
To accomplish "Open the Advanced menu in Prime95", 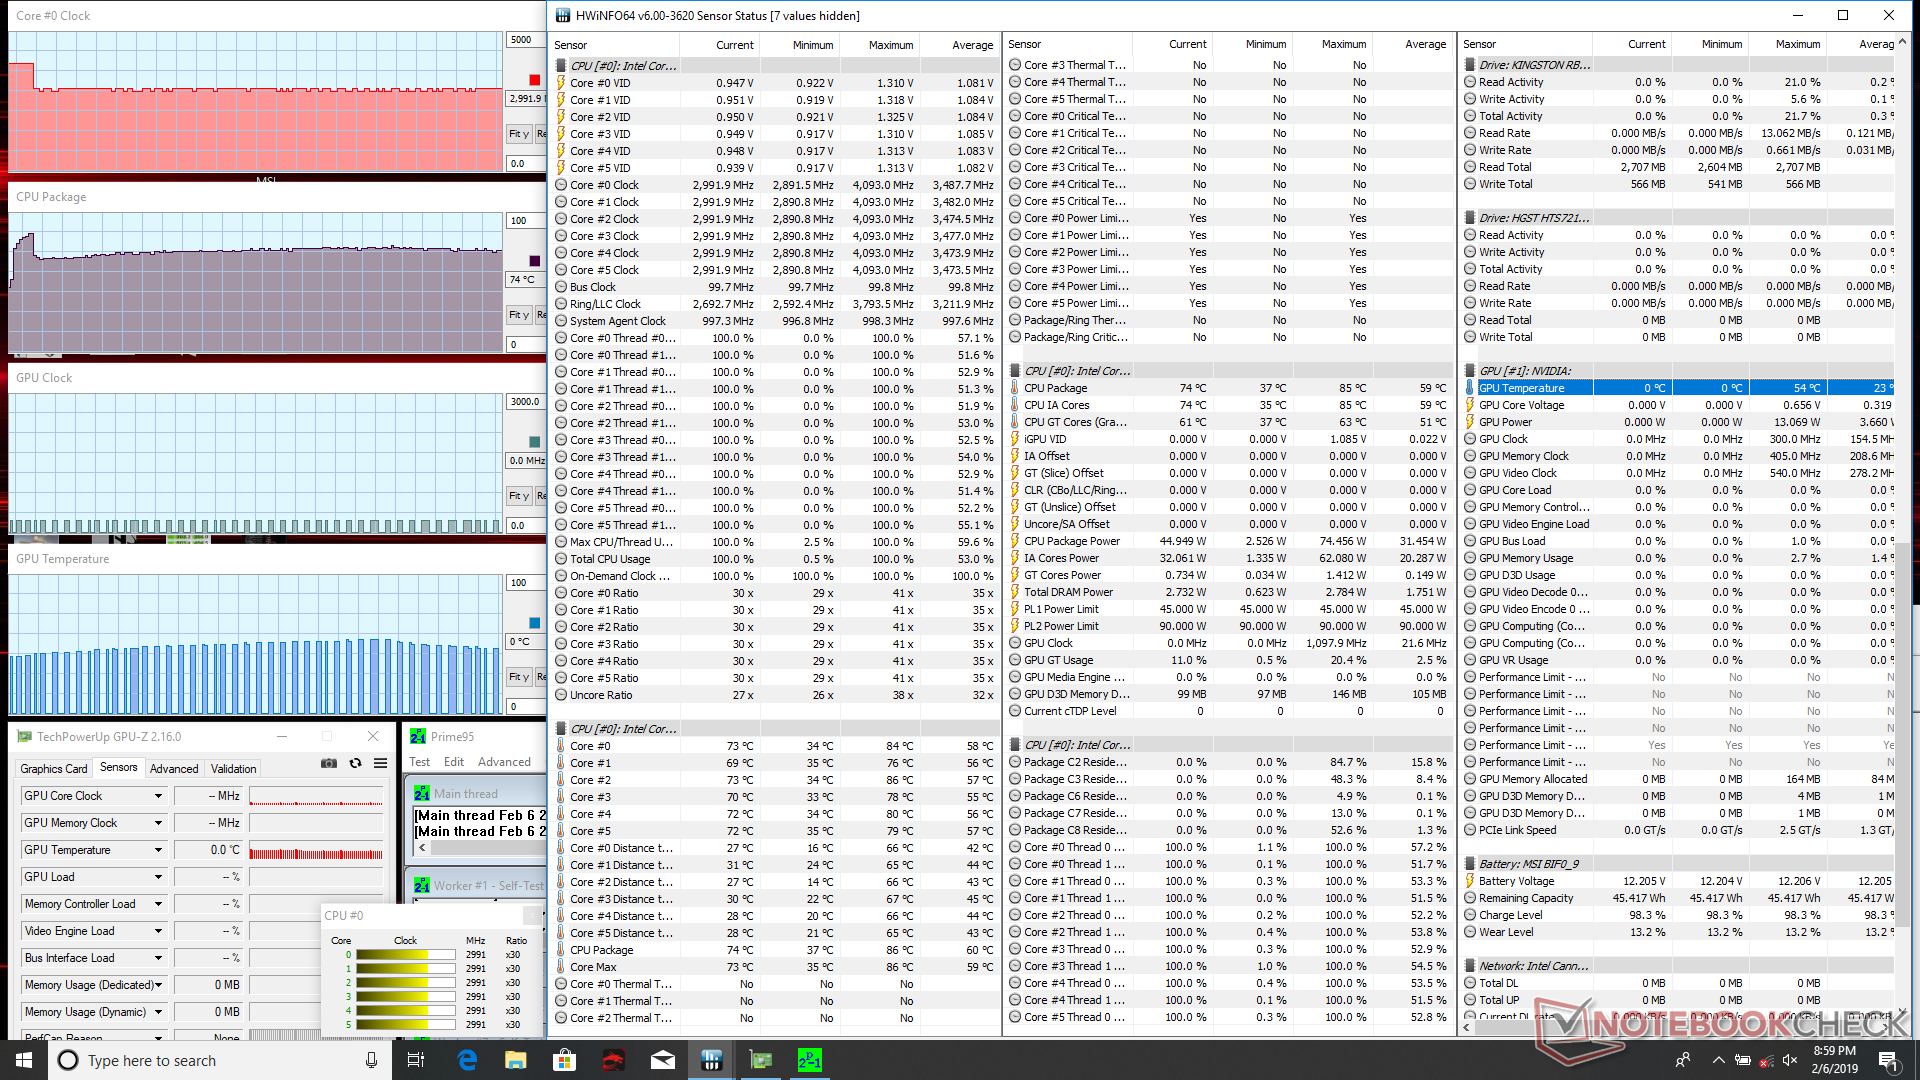I will [x=504, y=761].
